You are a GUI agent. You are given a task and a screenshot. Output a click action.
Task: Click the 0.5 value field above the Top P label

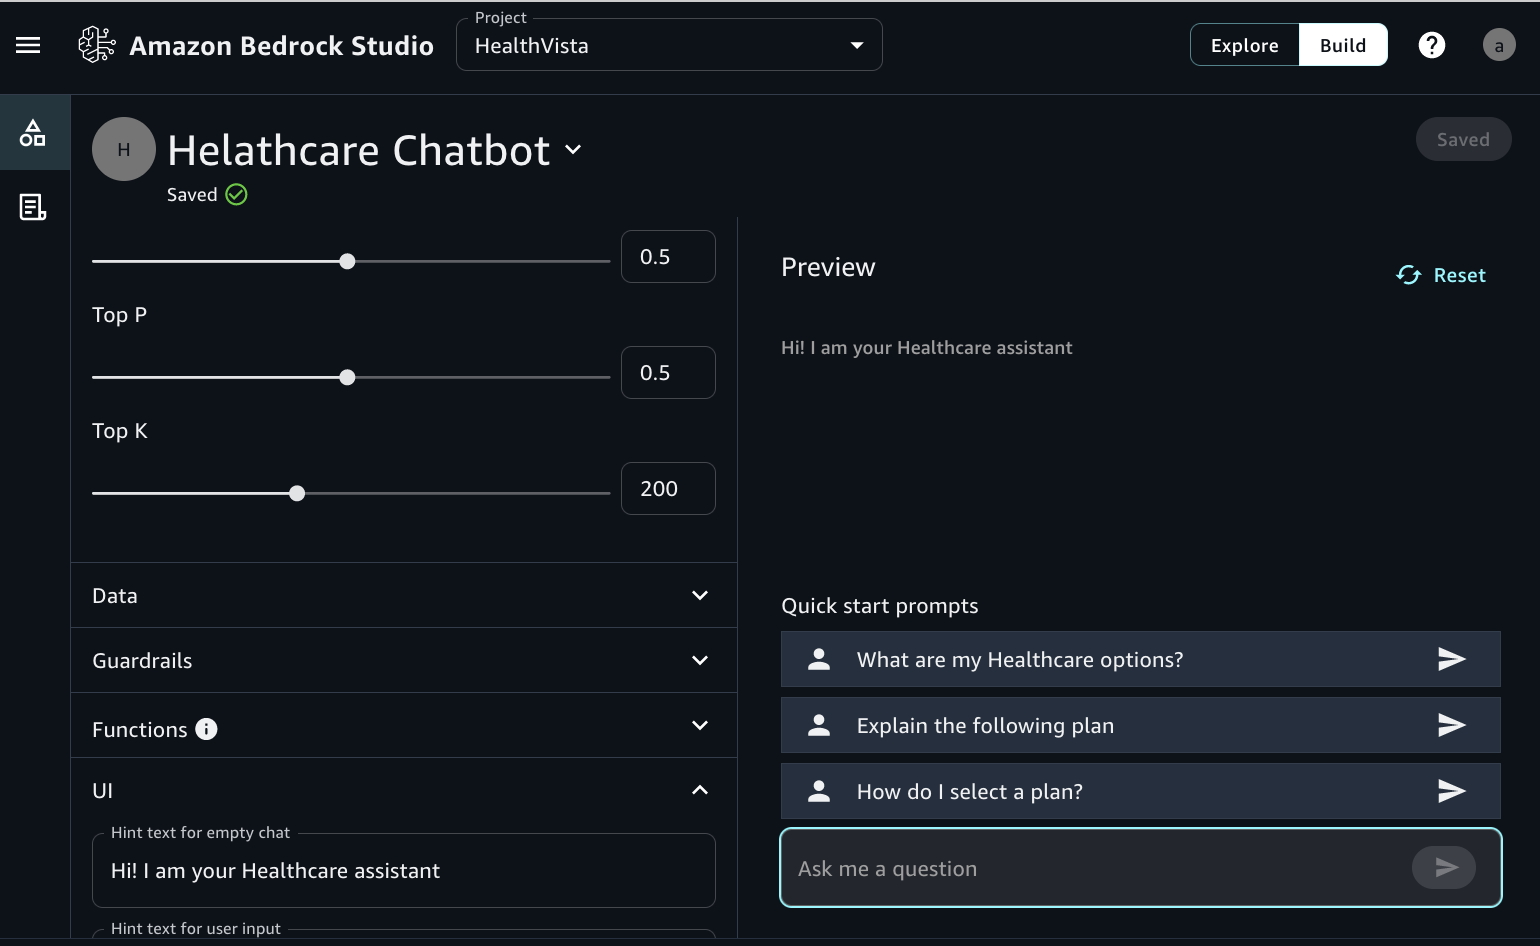(x=668, y=256)
